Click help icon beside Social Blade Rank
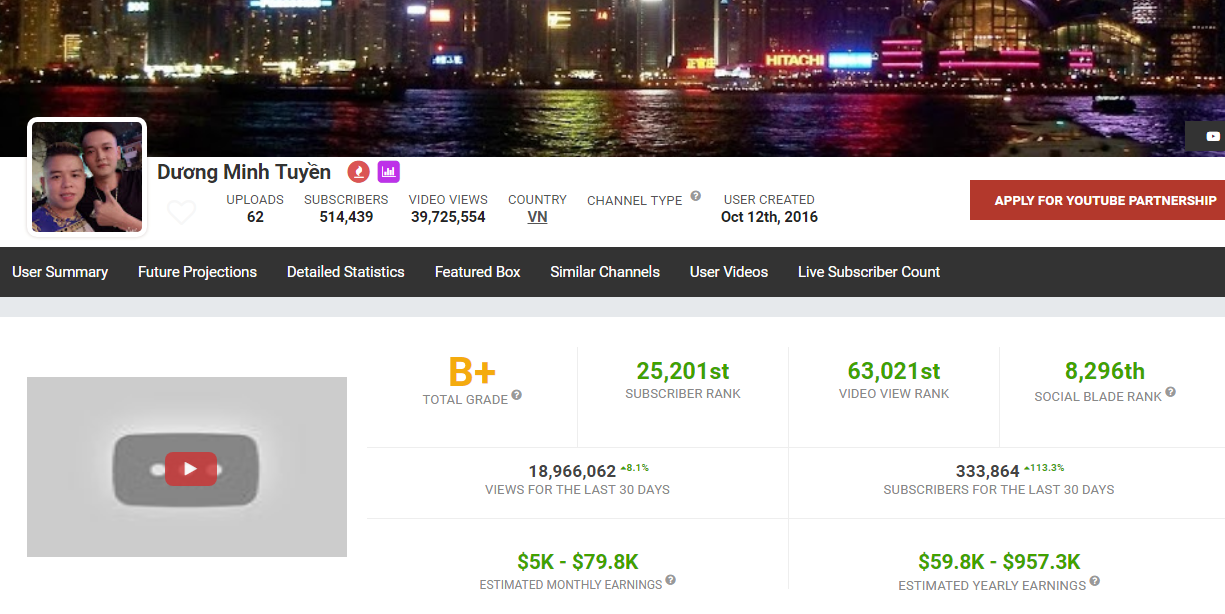Image resolution: width=1225 pixels, height=614 pixels. pyautogui.click(x=1171, y=393)
